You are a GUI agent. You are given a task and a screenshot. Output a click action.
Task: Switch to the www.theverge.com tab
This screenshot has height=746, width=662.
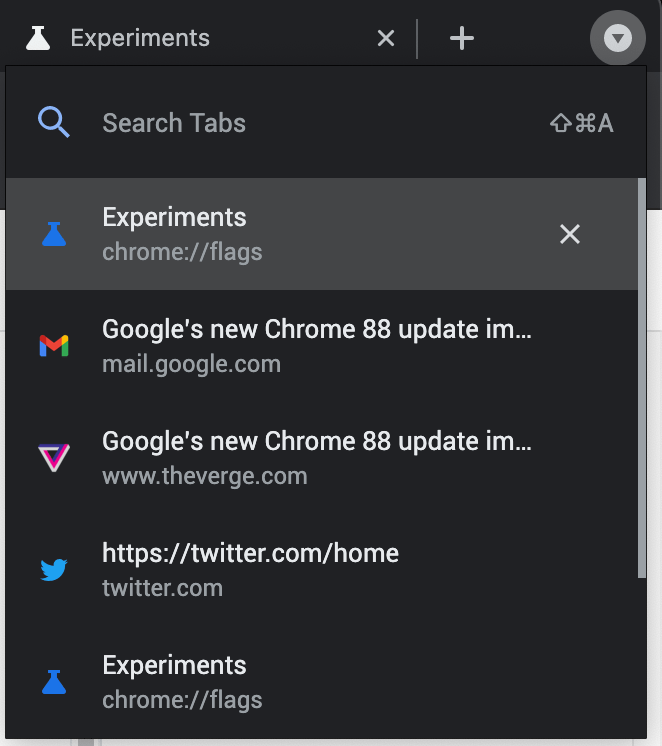tap(316, 458)
